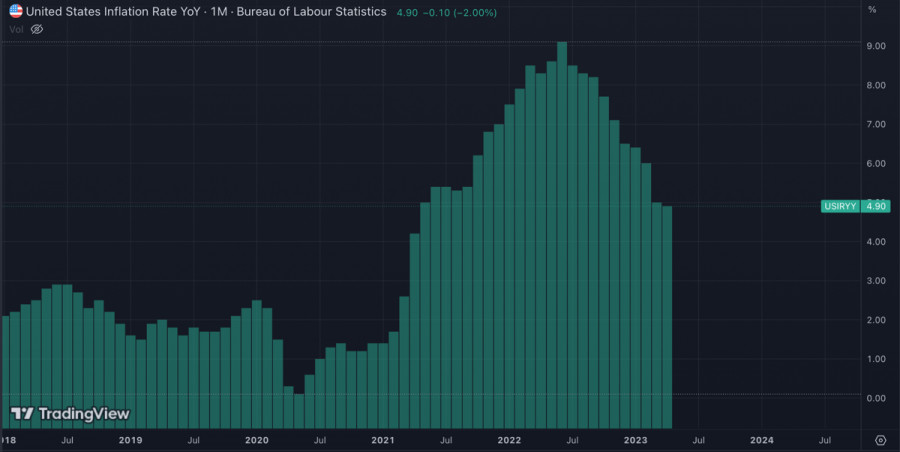Viewport: 900px width, 452px height.
Task: Click the 4.90 current value label on axis
Action: 876,206
